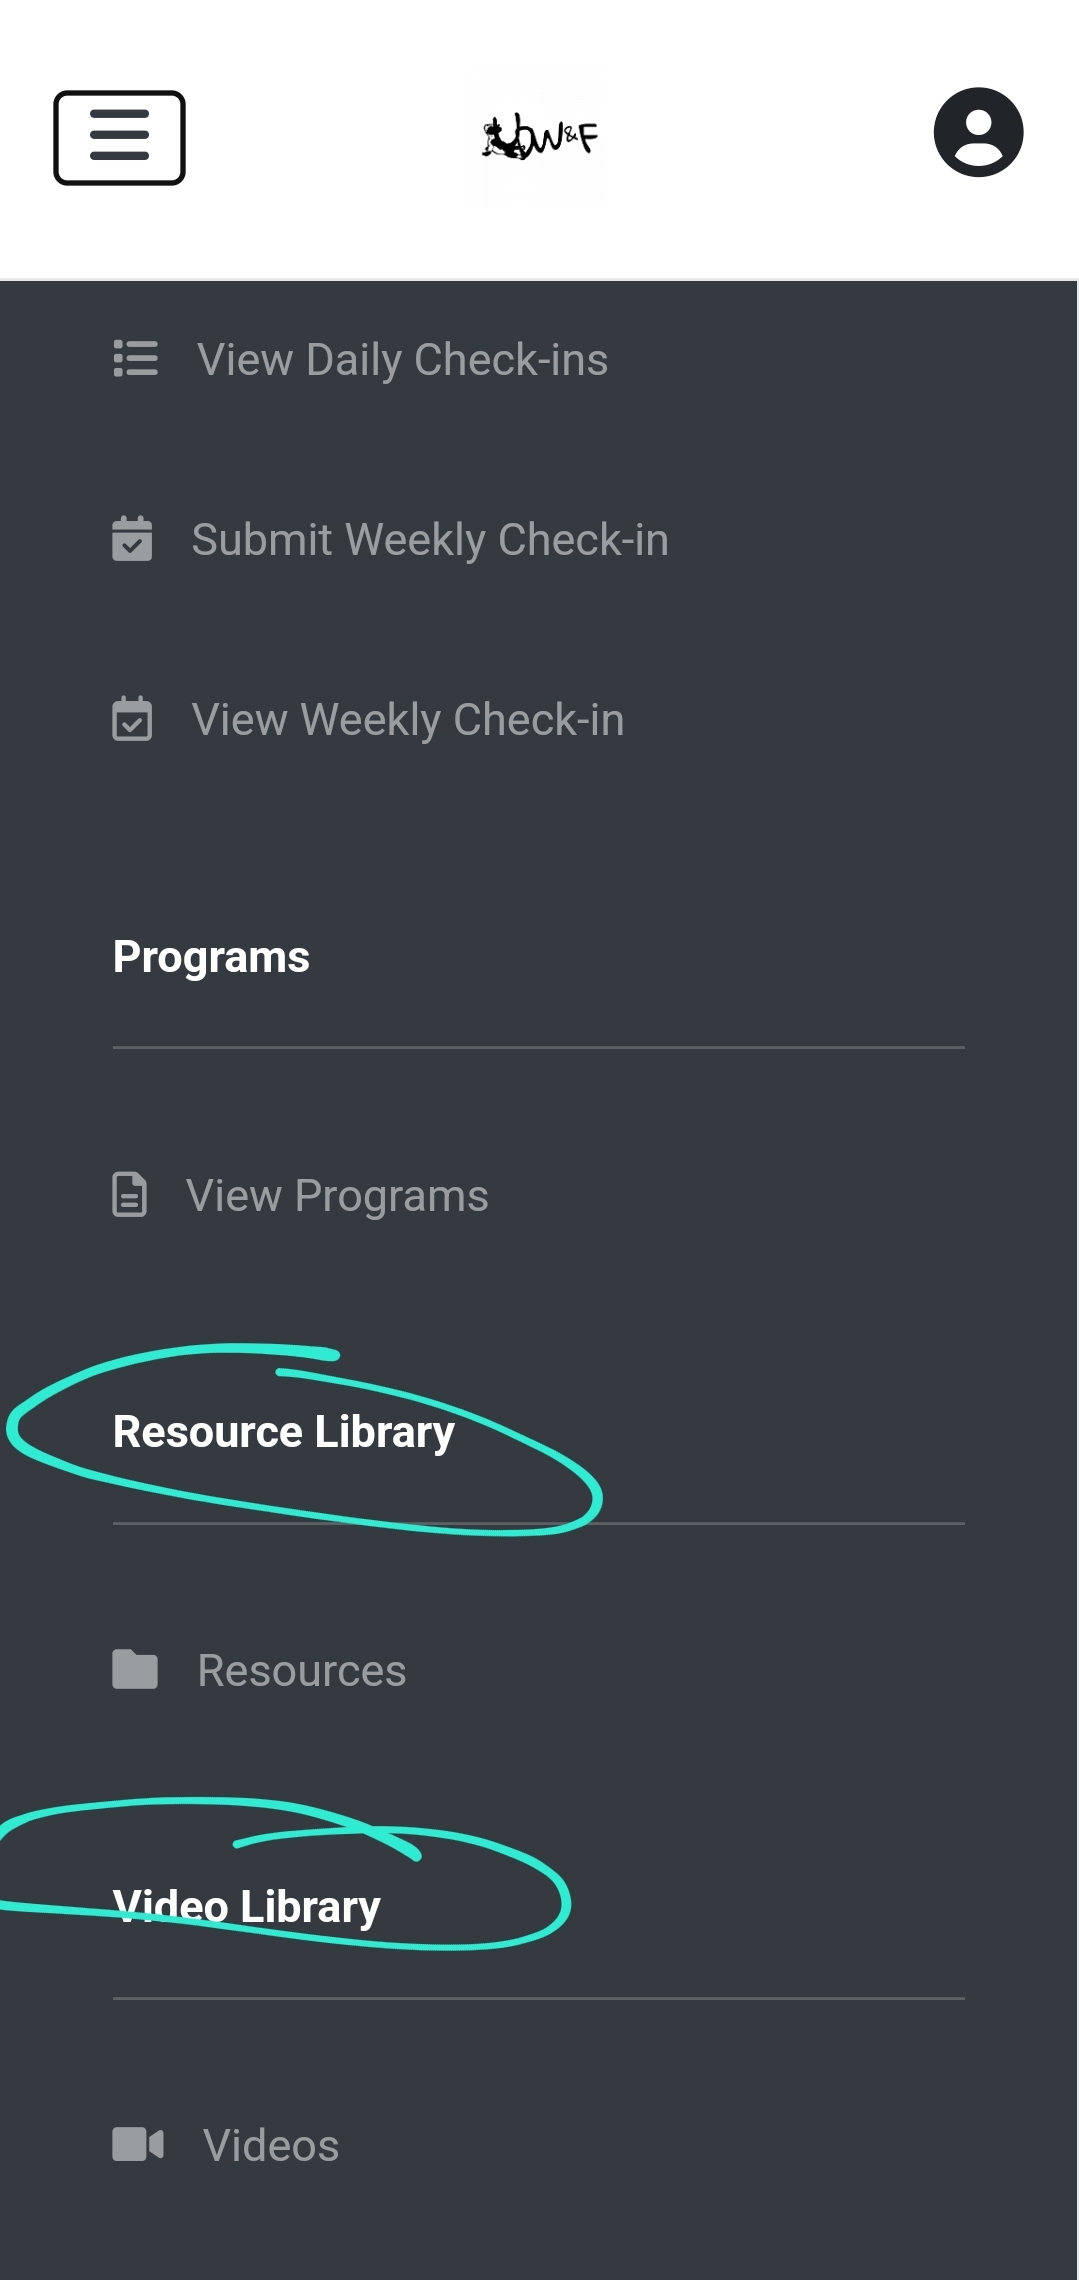Click the calendar icon beside Submit Weekly Check-in
The height and width of the screenshot is (2280, 1079).
(132, 539)
